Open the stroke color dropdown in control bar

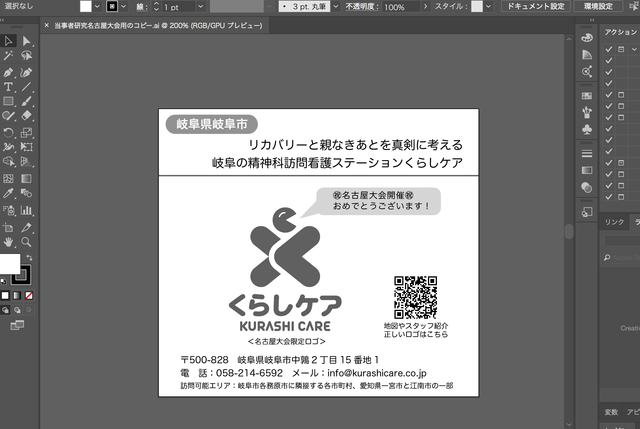(x=123, y=7)
